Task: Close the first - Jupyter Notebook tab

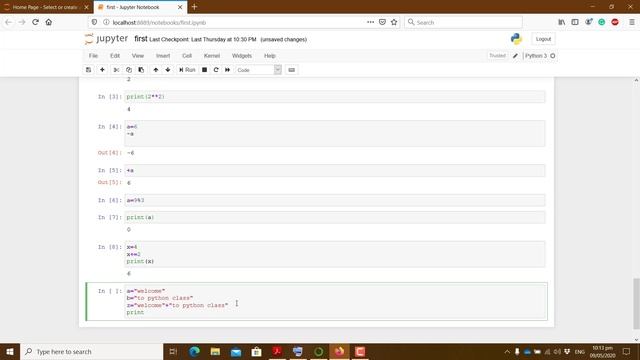Action: point(180,7)
